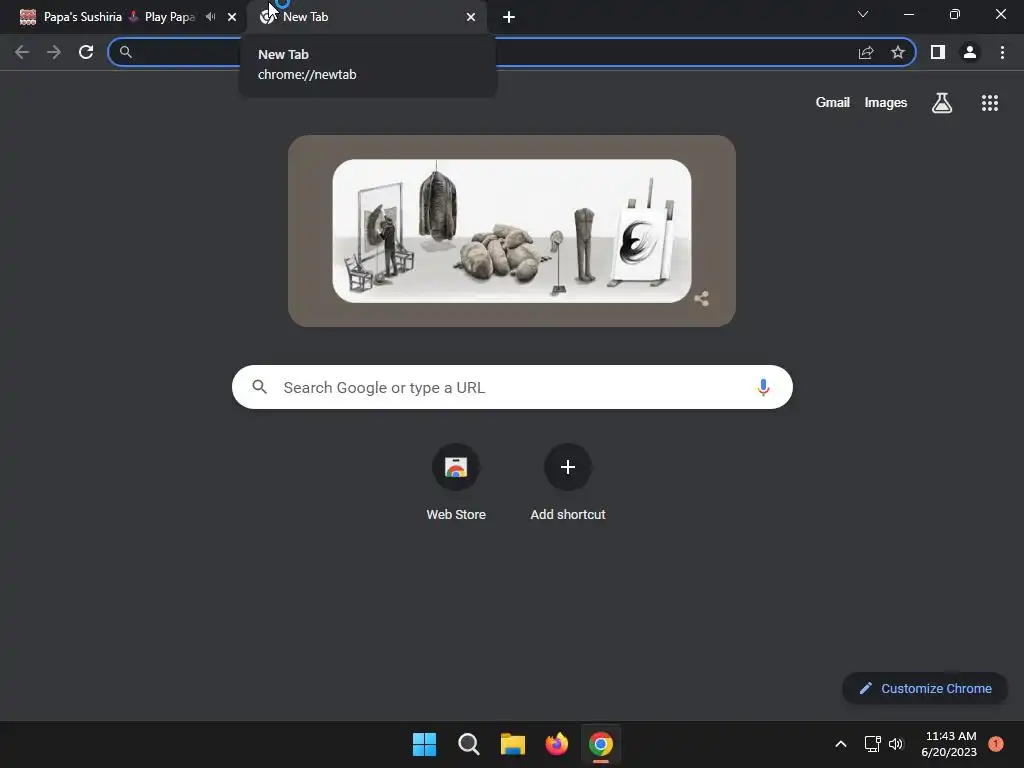Open the Search Labs flask icon

click(942, 103)
